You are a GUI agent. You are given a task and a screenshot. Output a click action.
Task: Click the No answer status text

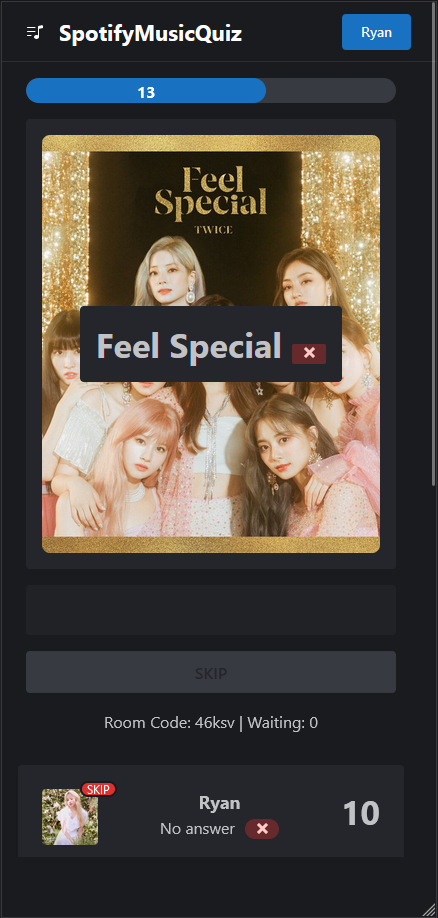point(197,828)
